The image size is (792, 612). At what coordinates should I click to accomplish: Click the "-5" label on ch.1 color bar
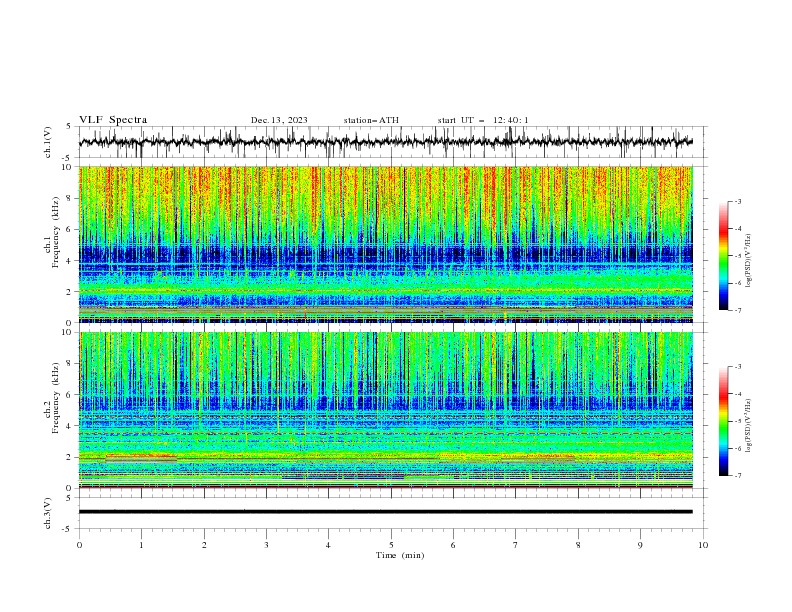[x=738, y=256]
